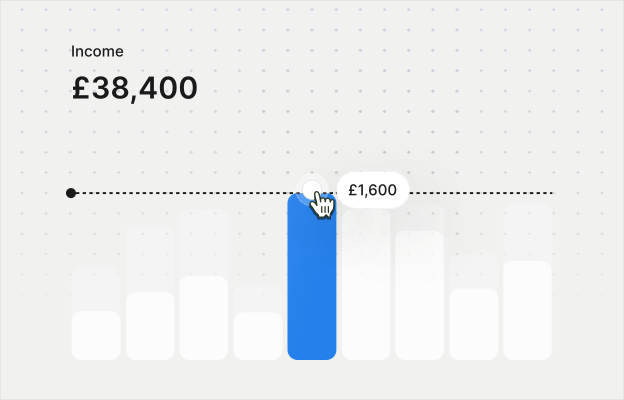Select the third solid white bar from left
This screenshot has height=400, width=624.
(204, 318)
